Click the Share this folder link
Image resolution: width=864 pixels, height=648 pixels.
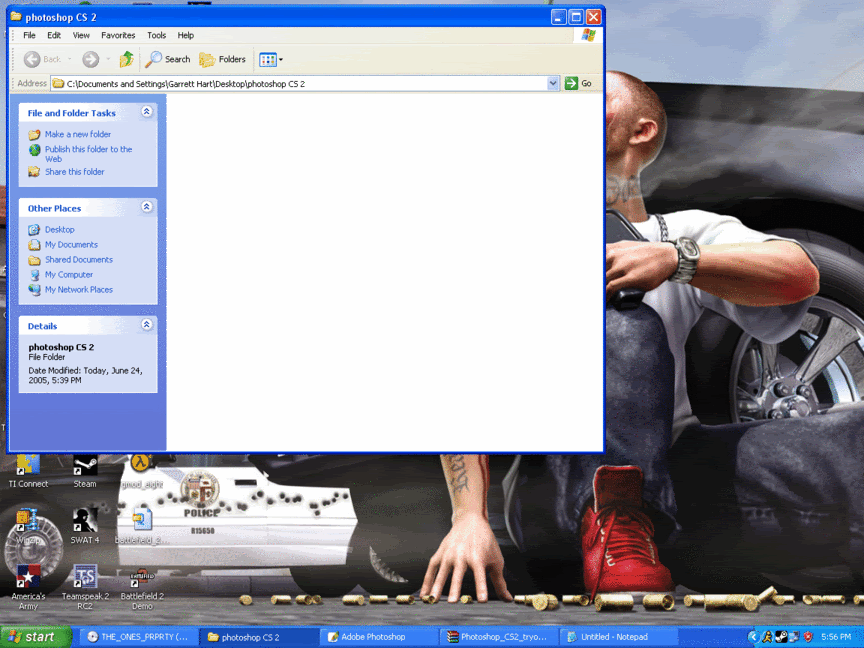click(x=74, y=171)
